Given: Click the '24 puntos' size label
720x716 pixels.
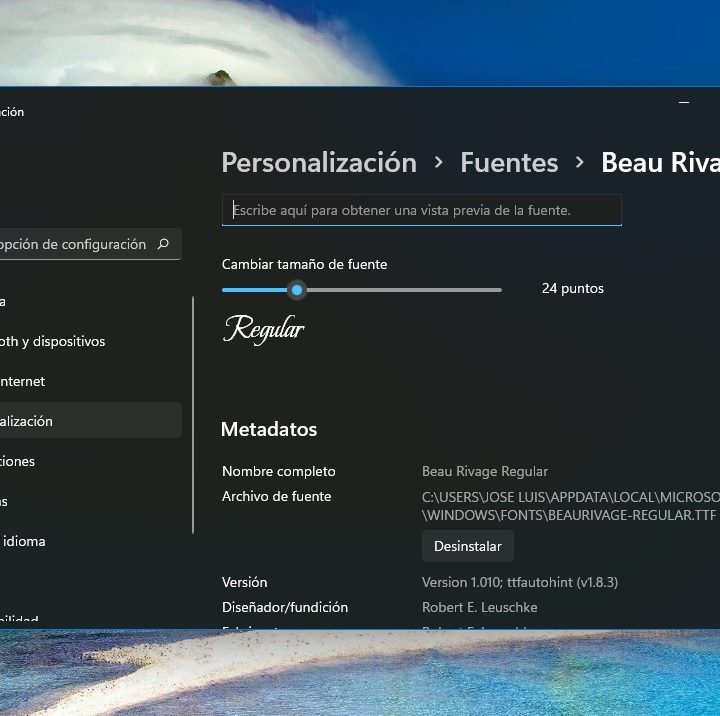Looking at the screenshot, I should (x=573, y=288).
